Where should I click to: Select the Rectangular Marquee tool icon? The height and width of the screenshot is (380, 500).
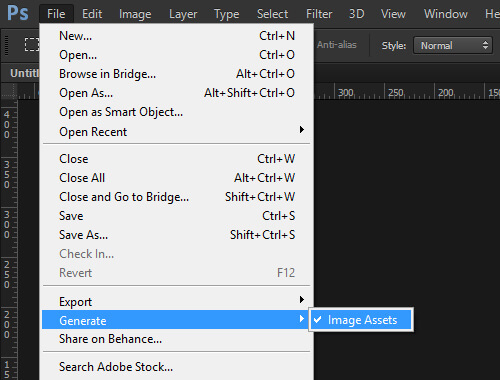point(32,44)
